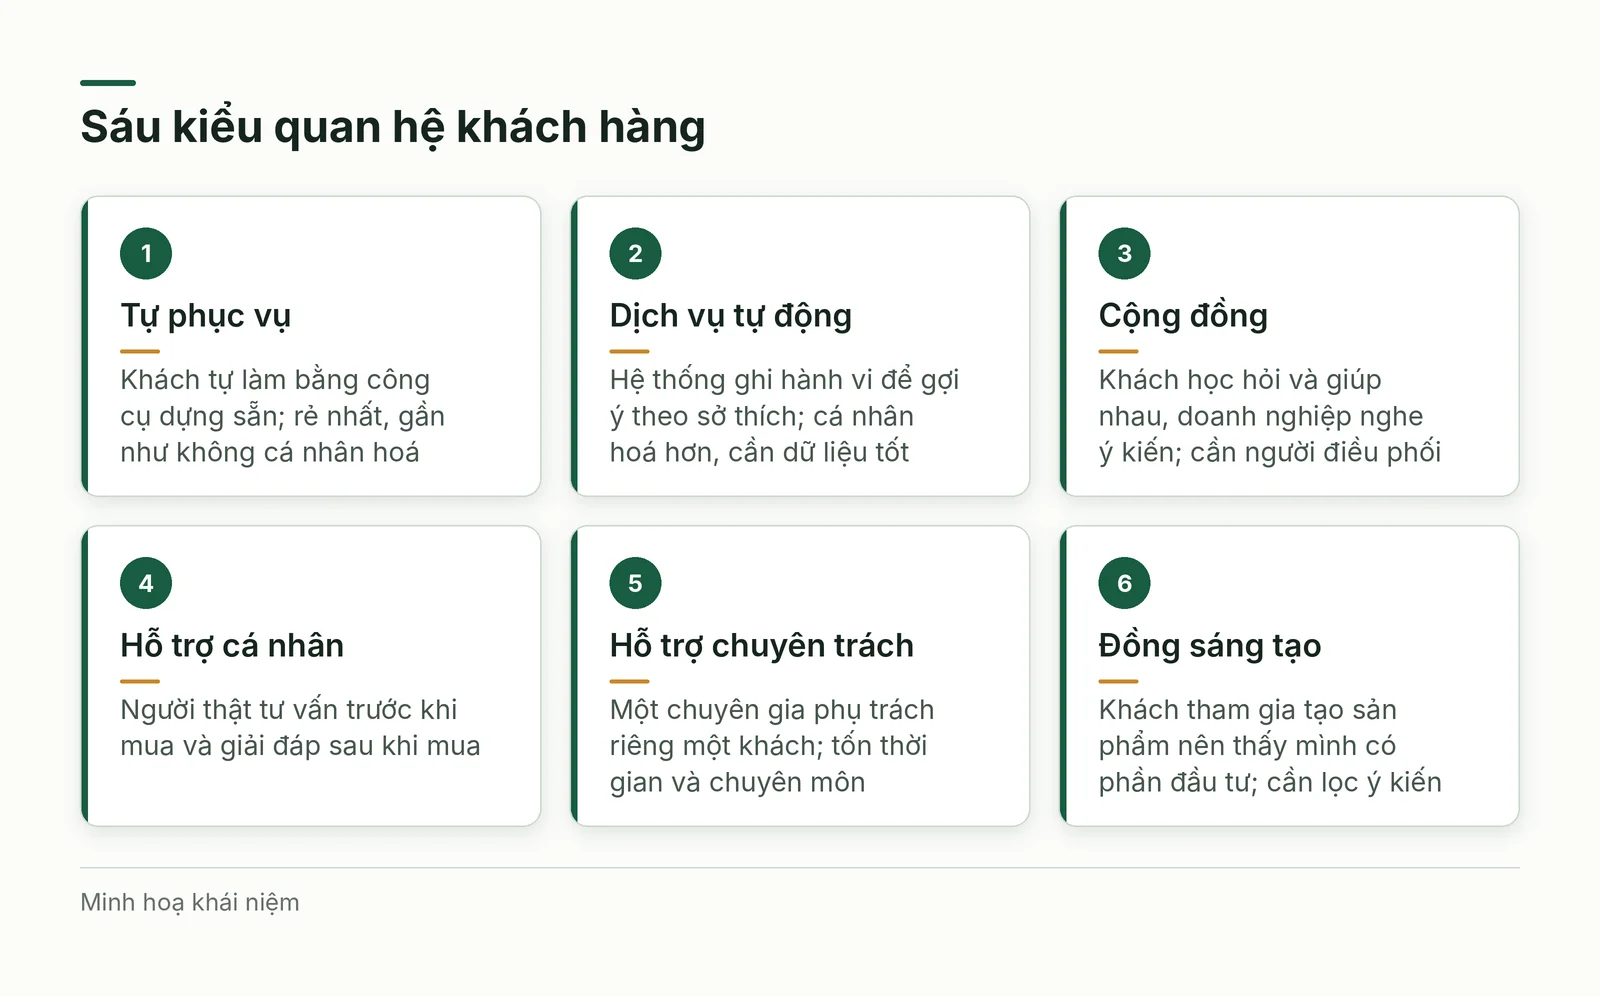Click the "Đồng sáng tạo" heading
The image size is (1600, 996).
[1210, 646]
